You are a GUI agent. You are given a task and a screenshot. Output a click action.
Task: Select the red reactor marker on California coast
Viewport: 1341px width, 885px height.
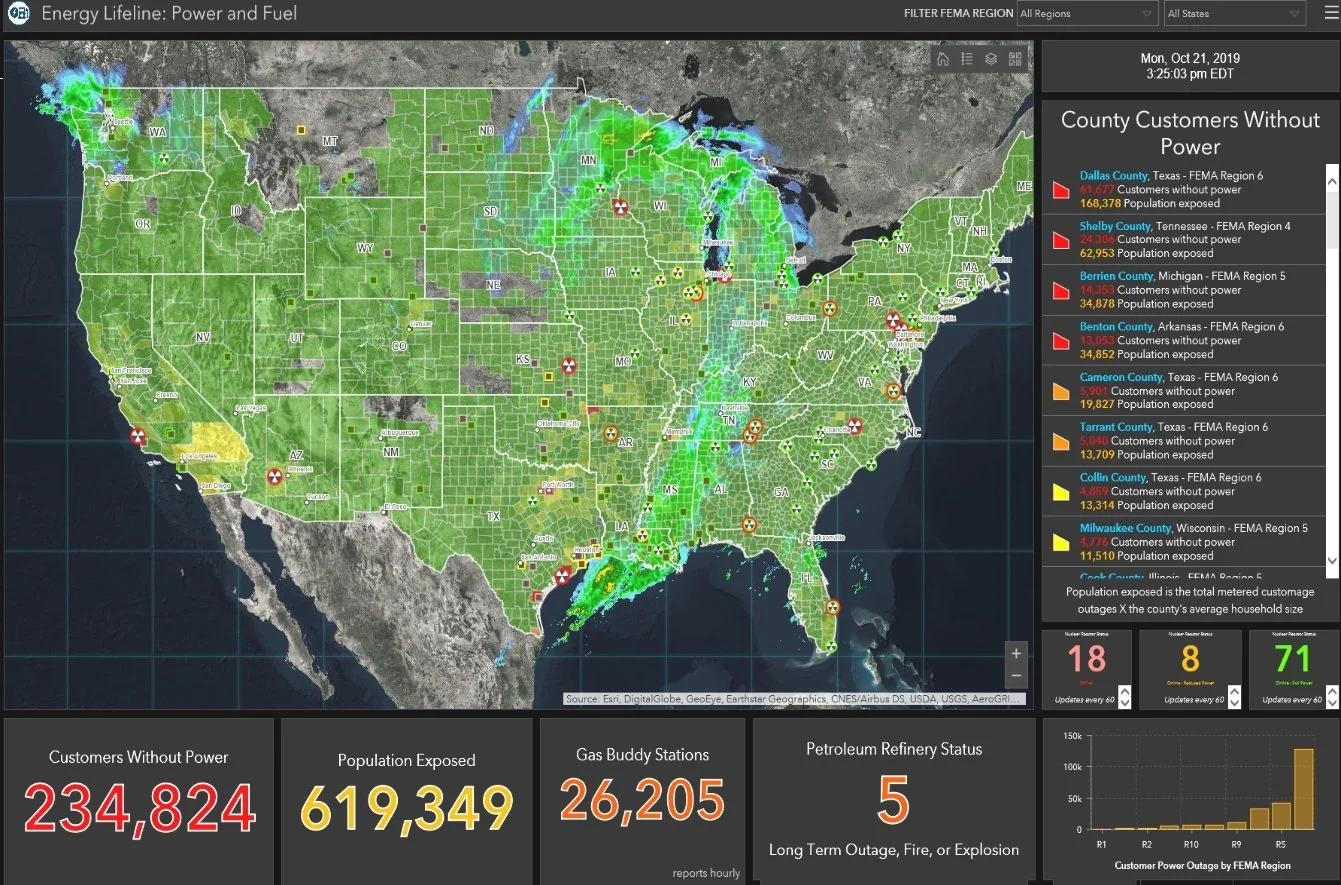[139, 436]
